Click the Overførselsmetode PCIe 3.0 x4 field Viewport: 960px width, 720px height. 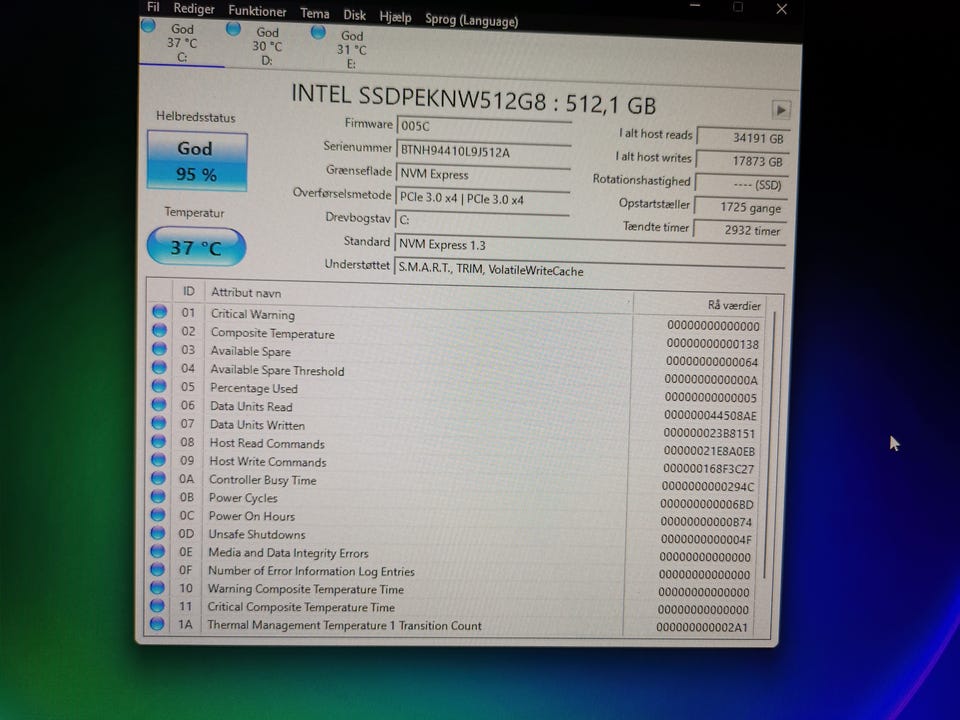tap(482, 199)
